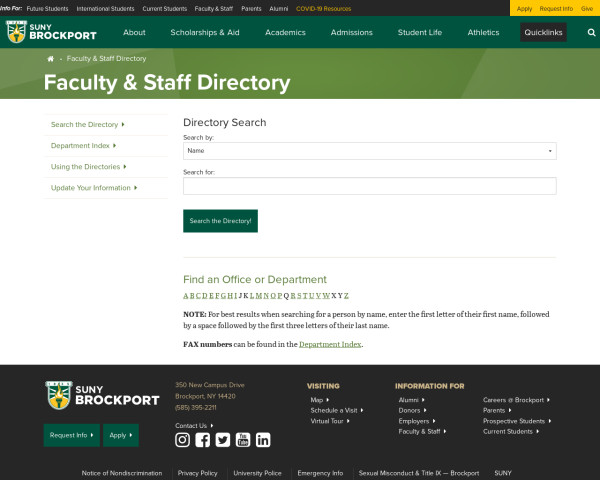Image resolution: width=600 pixels, height=480 pixels.
Task: Open International Students info link
Action: click(x=105, y=8)
